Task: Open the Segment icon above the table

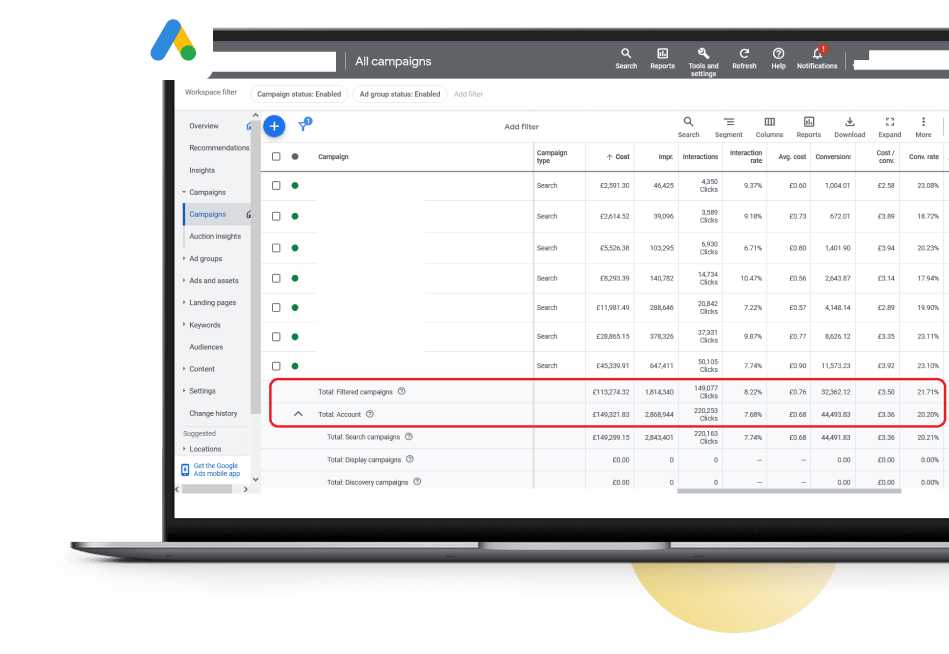Action: [728, 124]
